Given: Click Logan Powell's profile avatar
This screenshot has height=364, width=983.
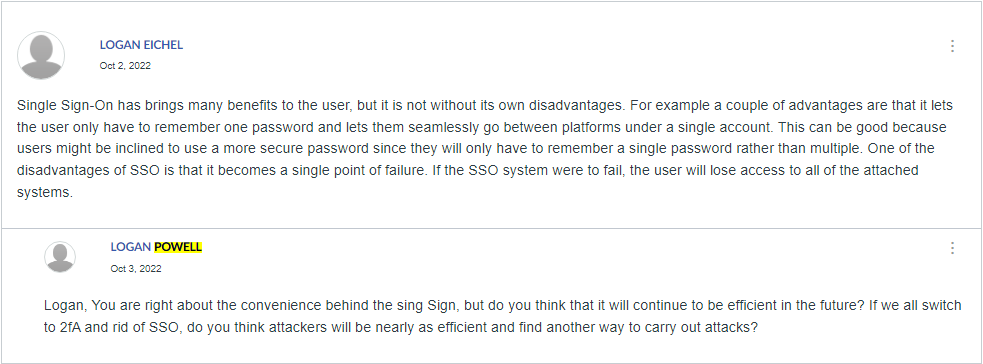Looking at the screenshot, I should tap(60, 257).
